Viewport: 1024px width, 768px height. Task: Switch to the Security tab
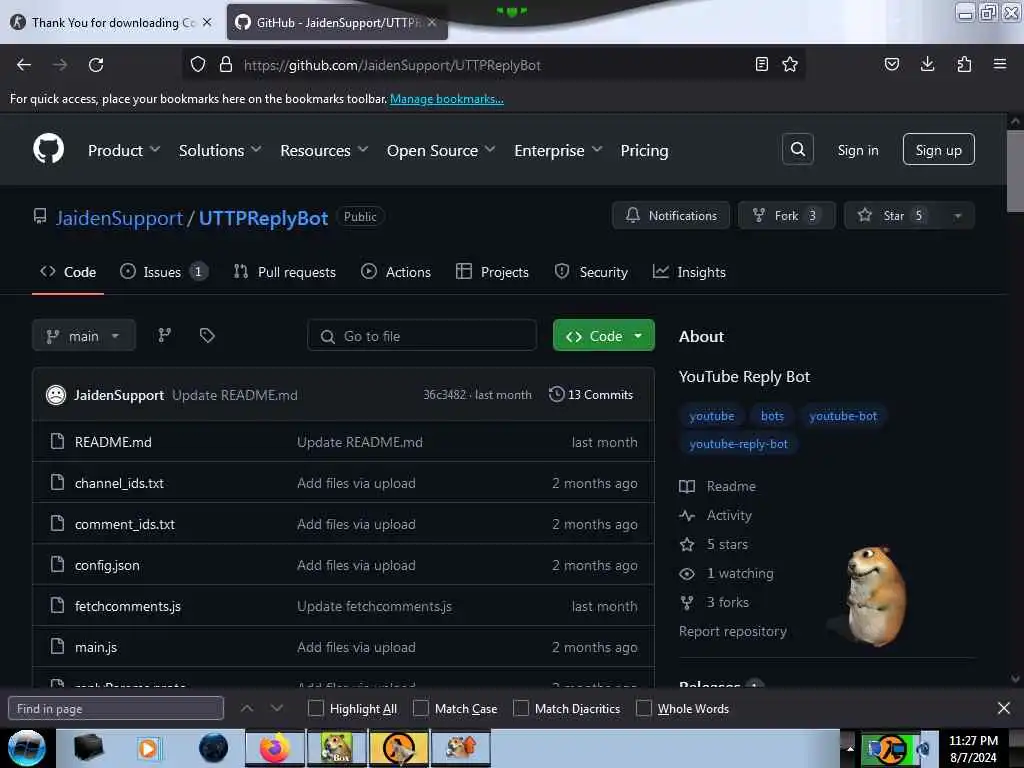click(x=591, y=272)
